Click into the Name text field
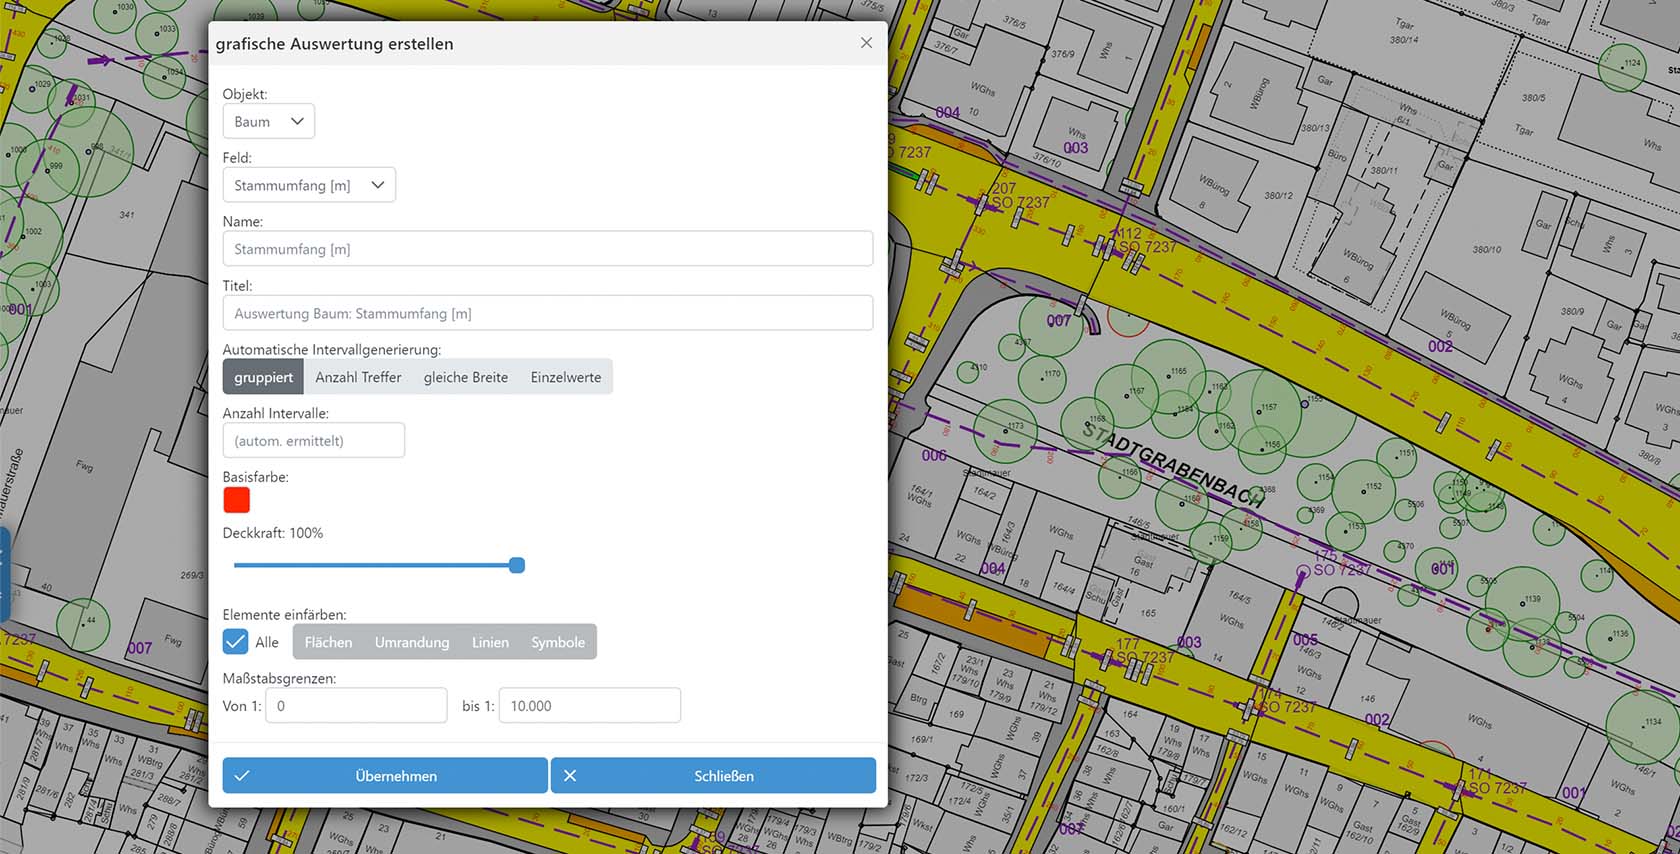 tap(547, 249)
